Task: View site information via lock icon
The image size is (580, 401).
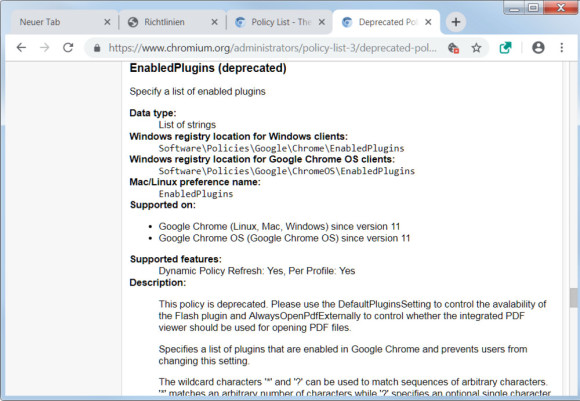Action: tap(97, 48)
